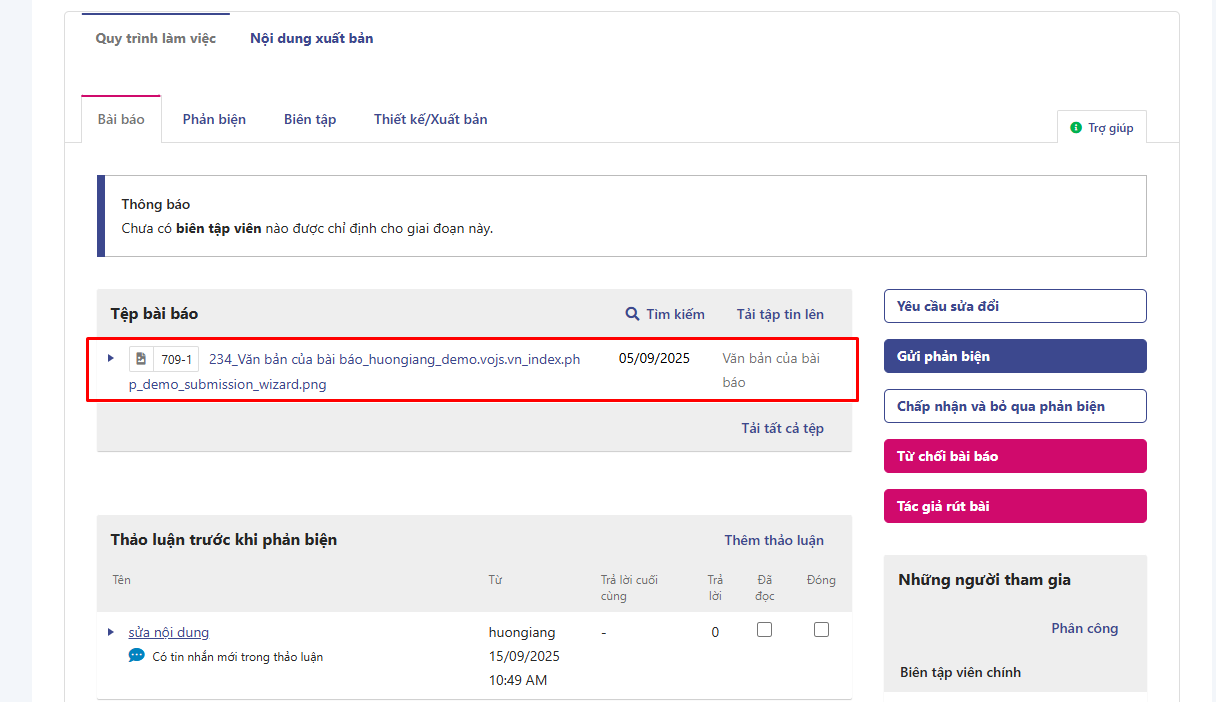Viewport: 1216px width, 702px height.
Task: Click the Thêm thảo luận link
Action: pos(774,540)
